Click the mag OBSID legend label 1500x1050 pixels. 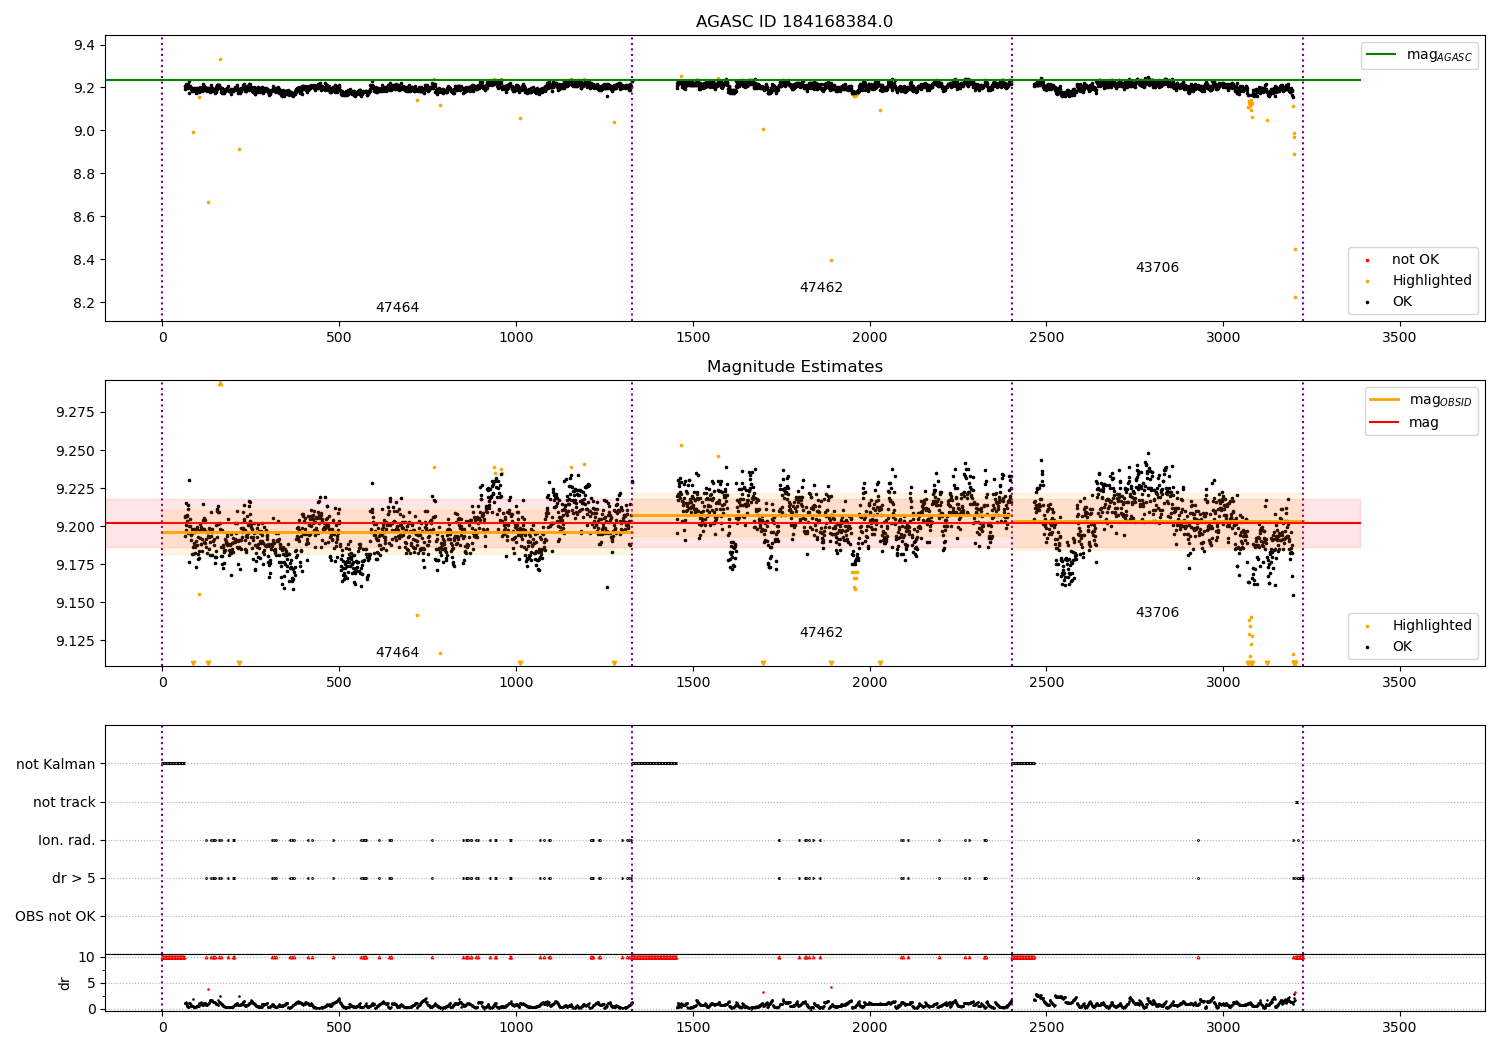tap(1441, 401)
